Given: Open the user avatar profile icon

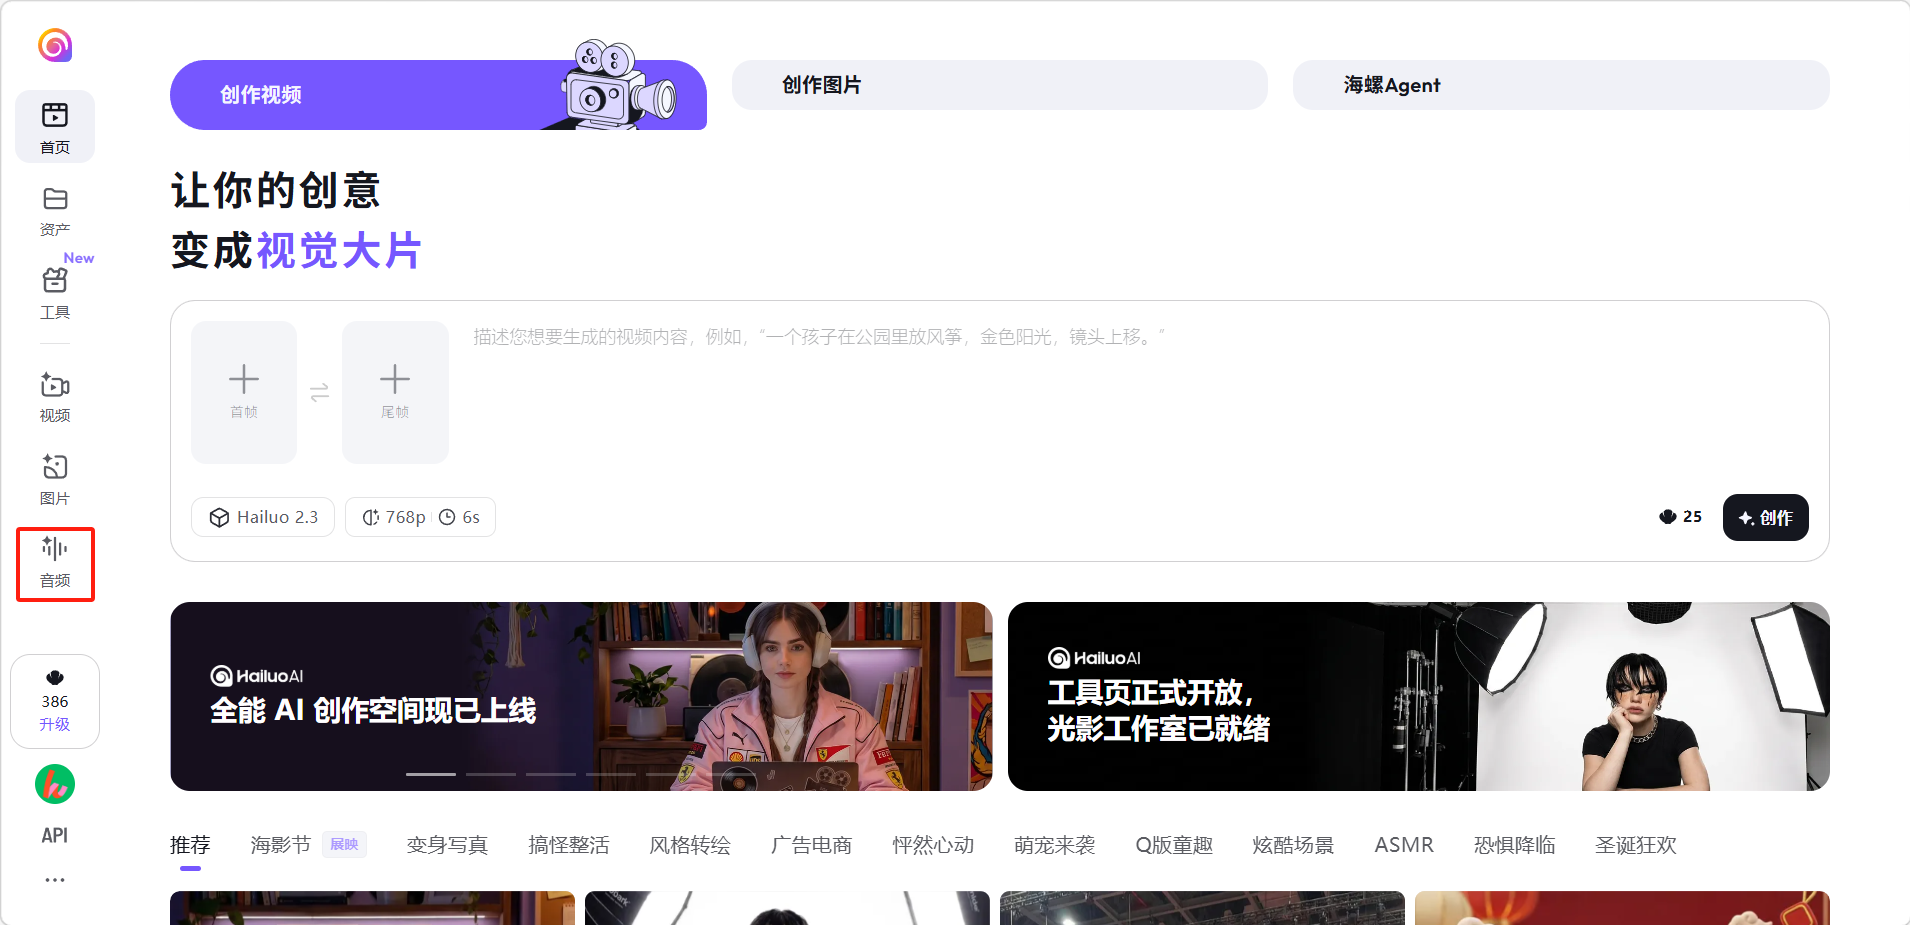Looking at the screenshot, I should pos(55,785).
